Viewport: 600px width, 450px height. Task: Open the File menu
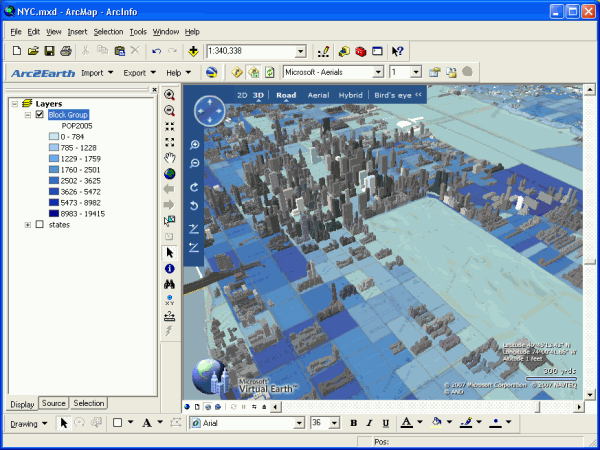point(16,32)
